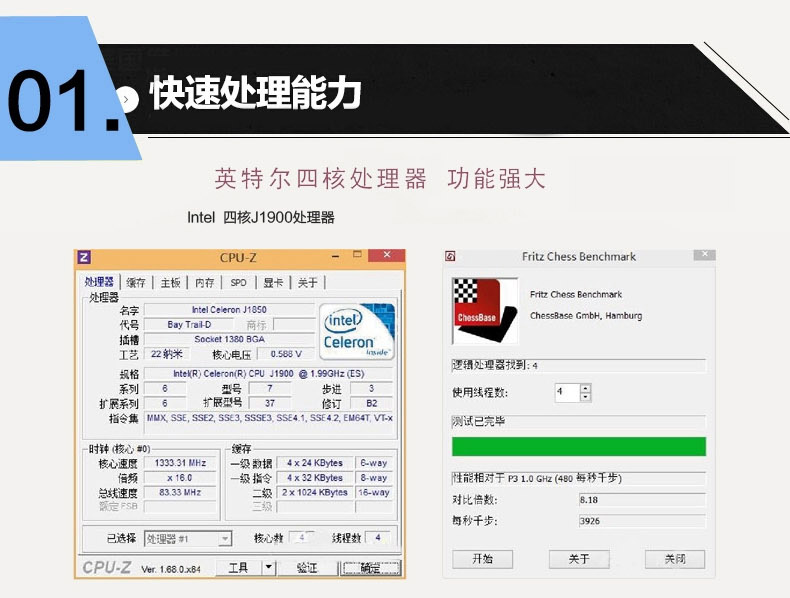The width and height of the screenshot is (790, 598).
Task: Click the 线程数 value field in CPU-Z
Action: click(x=377, y=538)
